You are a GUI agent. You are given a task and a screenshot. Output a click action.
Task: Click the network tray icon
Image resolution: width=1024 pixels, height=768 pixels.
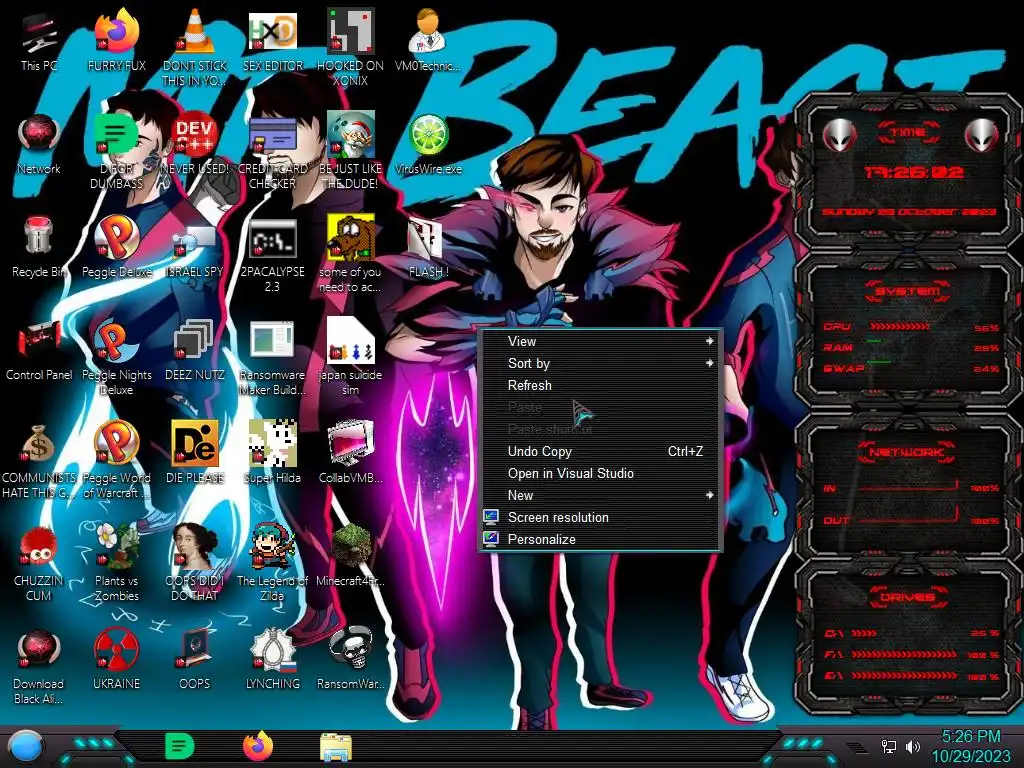[x=889, y=746]
